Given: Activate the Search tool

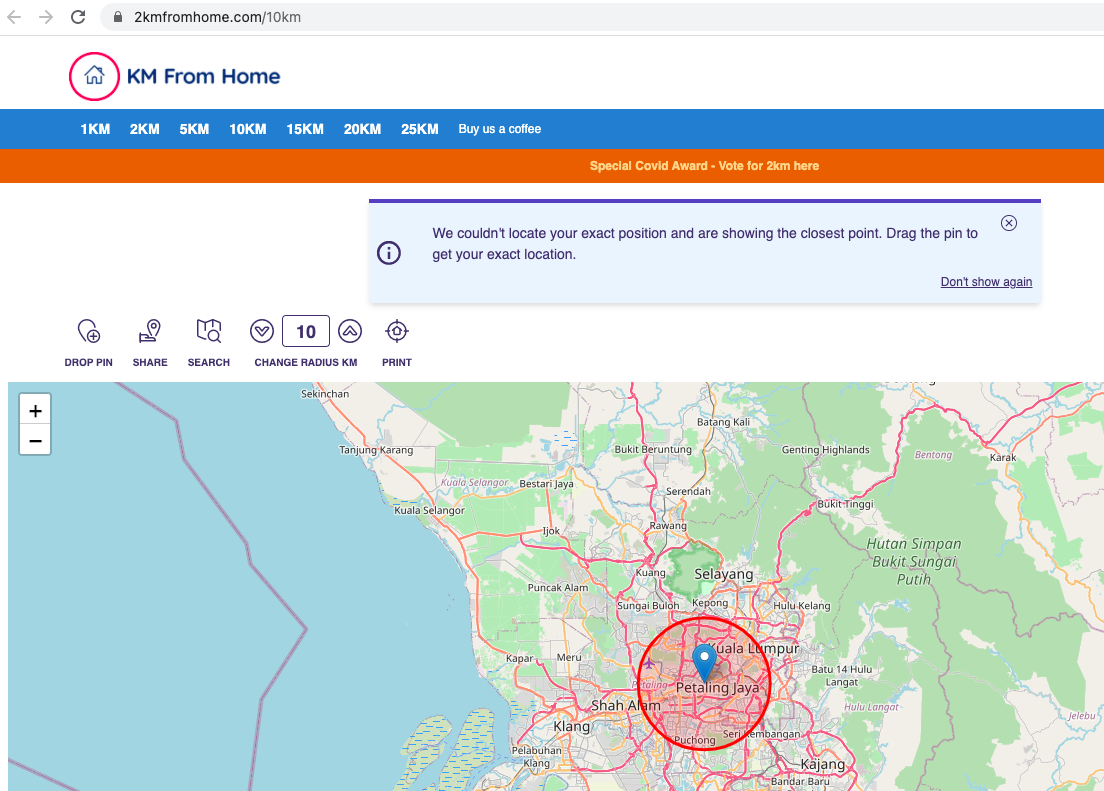Looking at the screenshot, I should pos(208,331).
